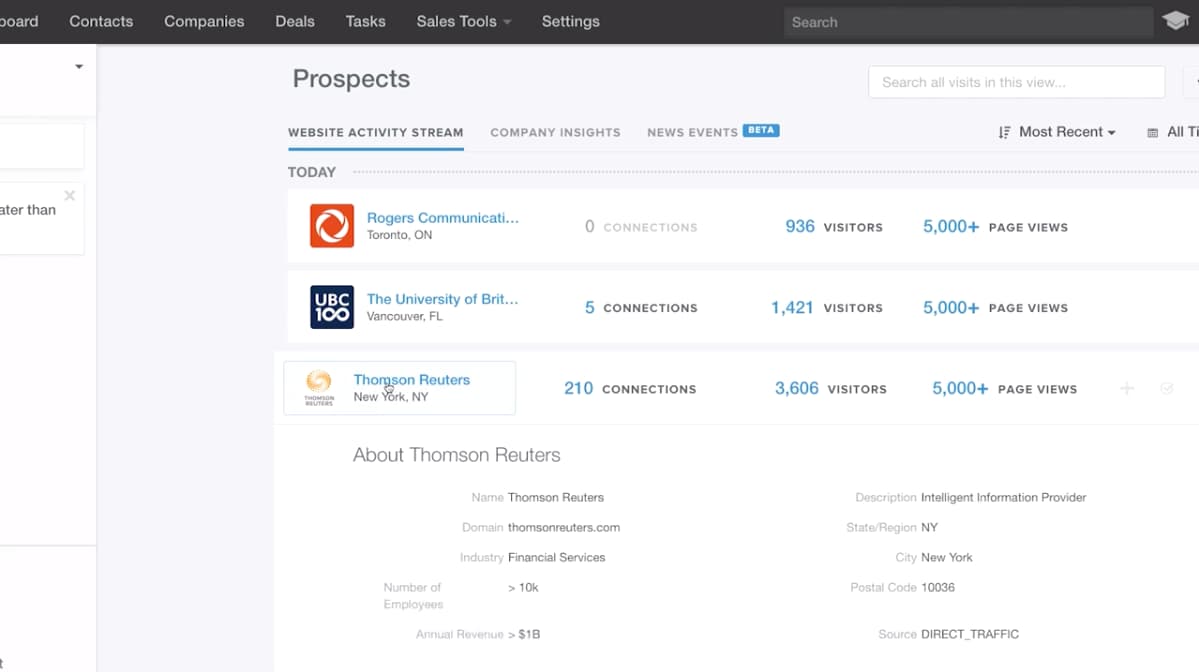Click the 'Search all visits in this view' field
The image size is (1199, 672).
[x=1016, y=82]
